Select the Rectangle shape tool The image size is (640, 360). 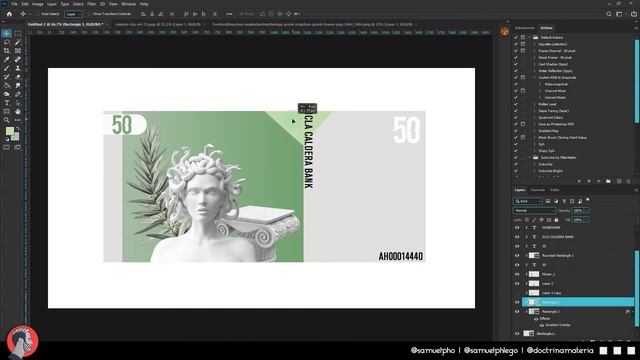coord(7,111)
